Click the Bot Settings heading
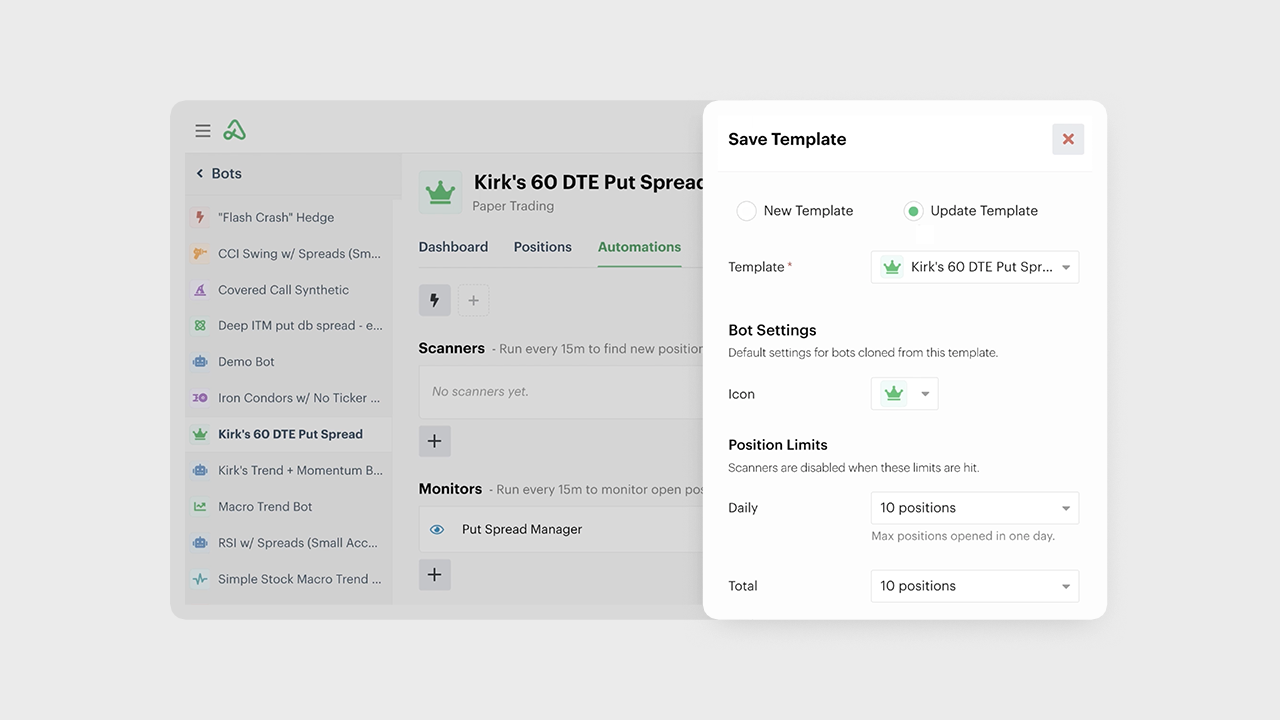This screenshot has width=1280, height=720. click(x=772, y=330)
